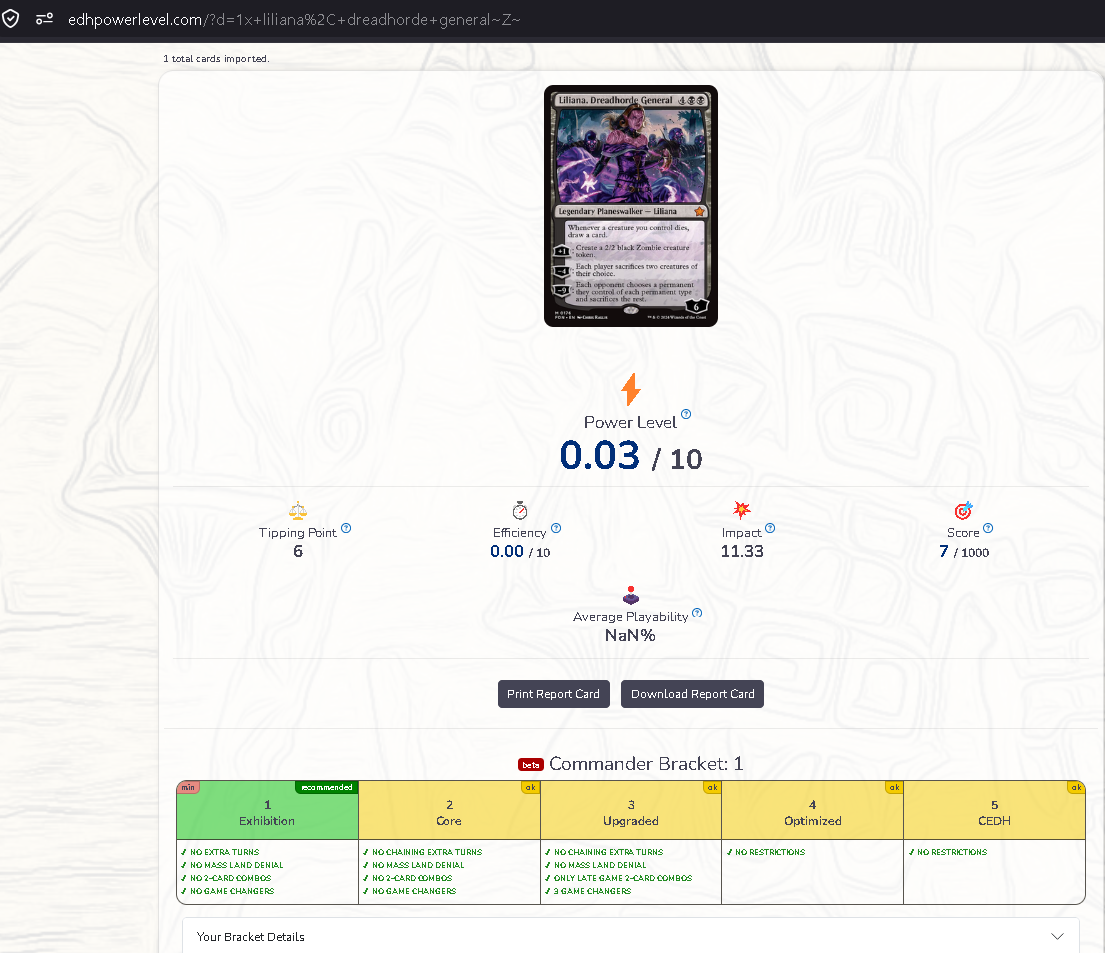Expand Your Bracket Details chevron

pos(1057,936)
